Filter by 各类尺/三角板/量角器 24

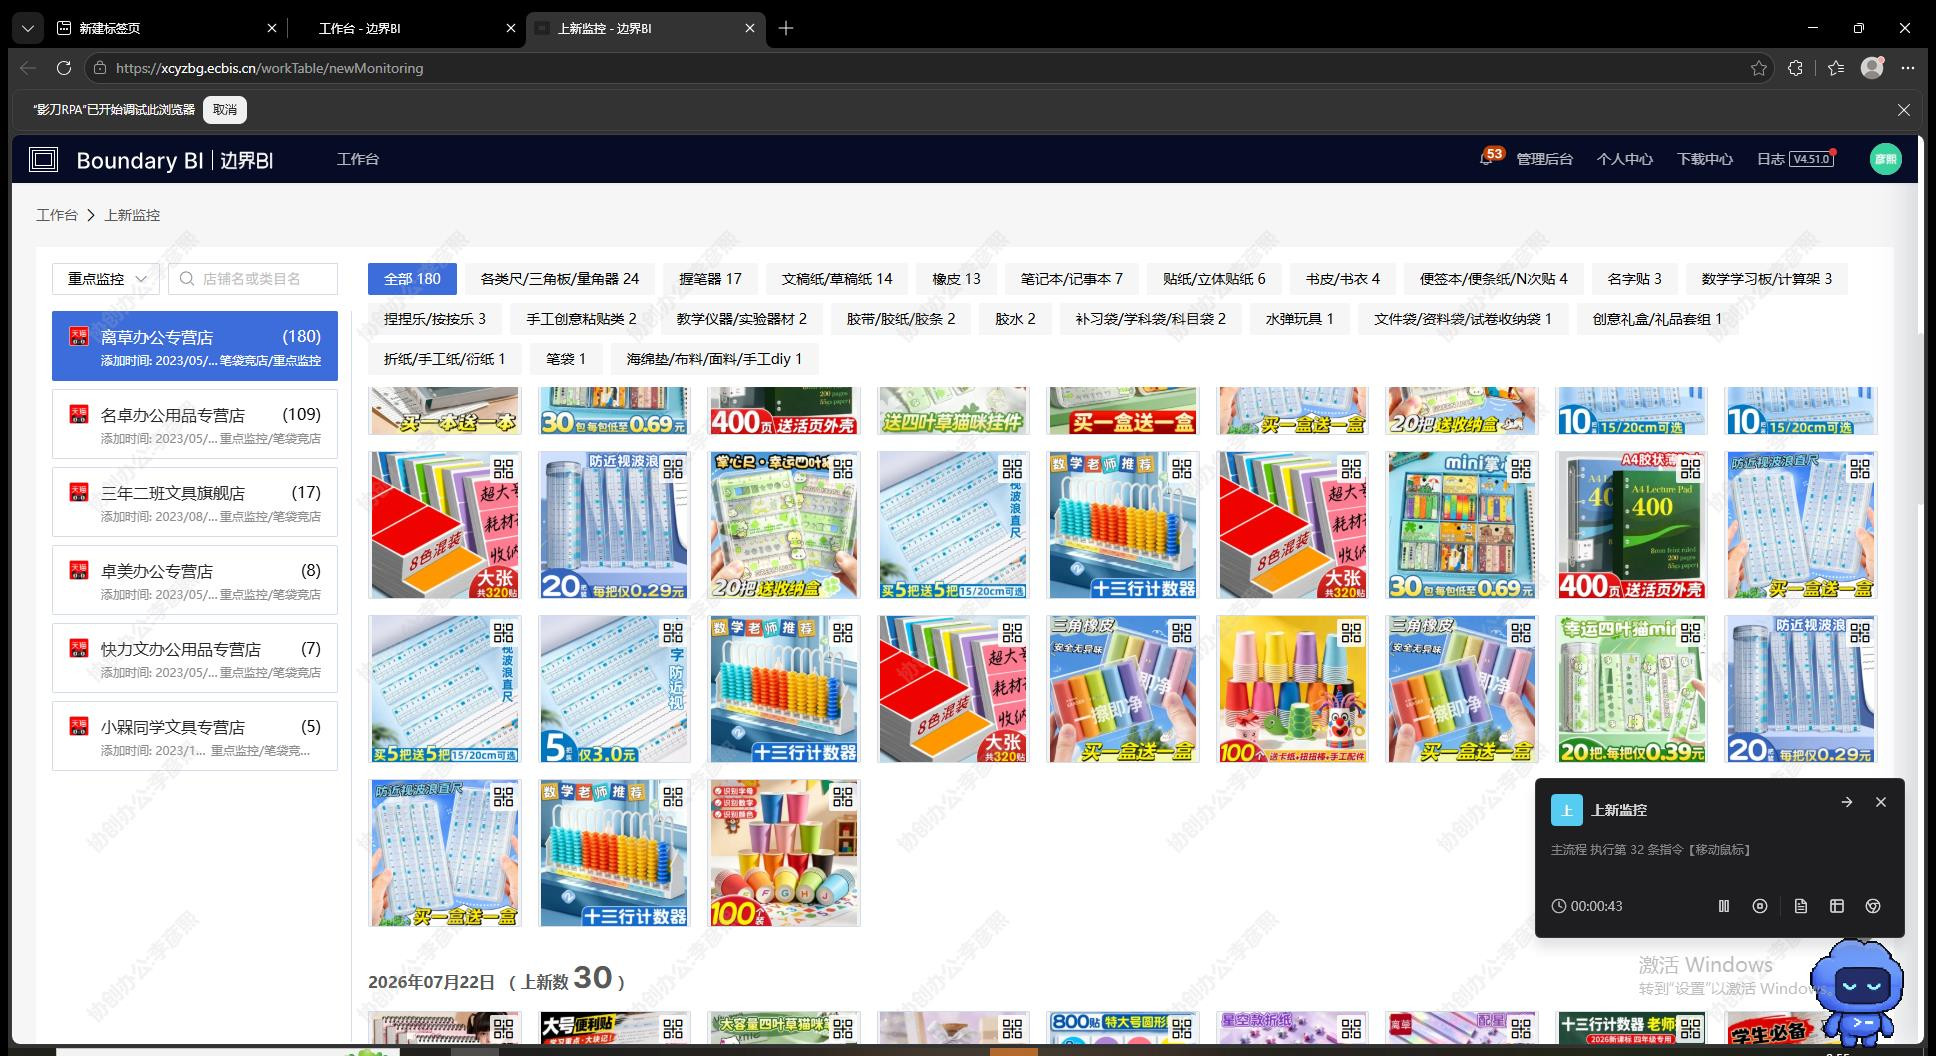(x=560, y=279)
